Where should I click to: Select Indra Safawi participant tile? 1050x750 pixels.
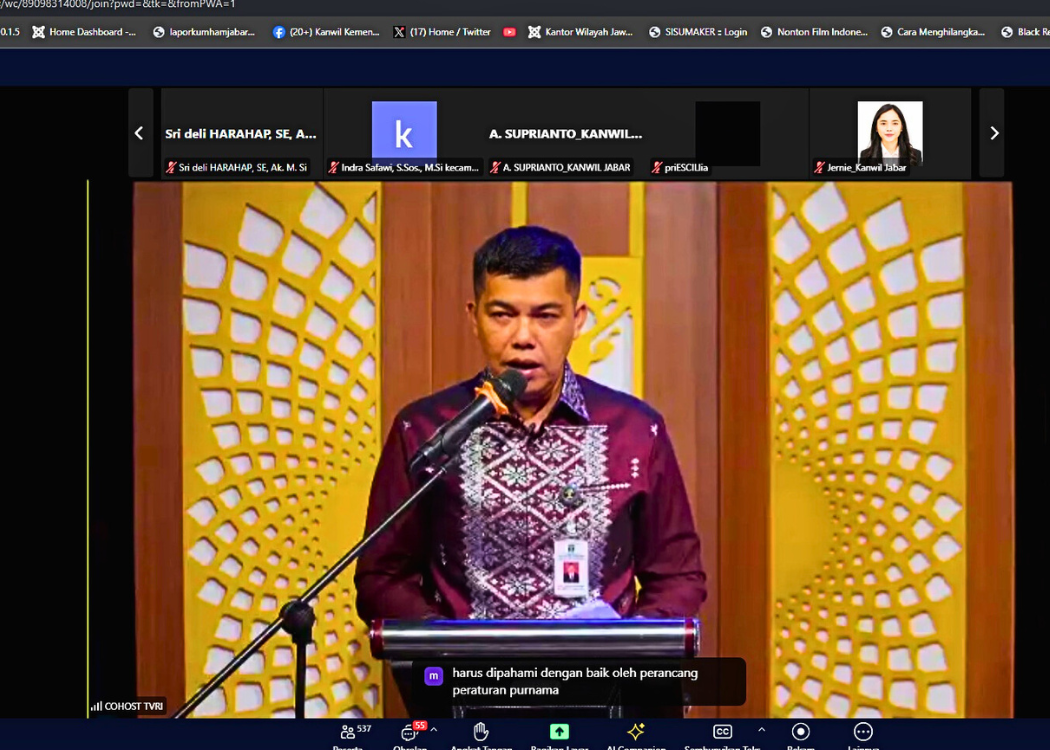[404, 133]
